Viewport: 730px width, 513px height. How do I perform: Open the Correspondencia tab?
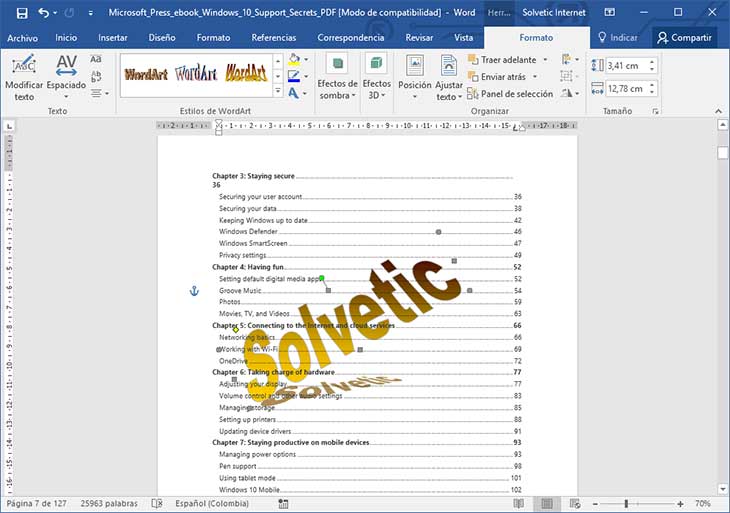tap(351, 38)
